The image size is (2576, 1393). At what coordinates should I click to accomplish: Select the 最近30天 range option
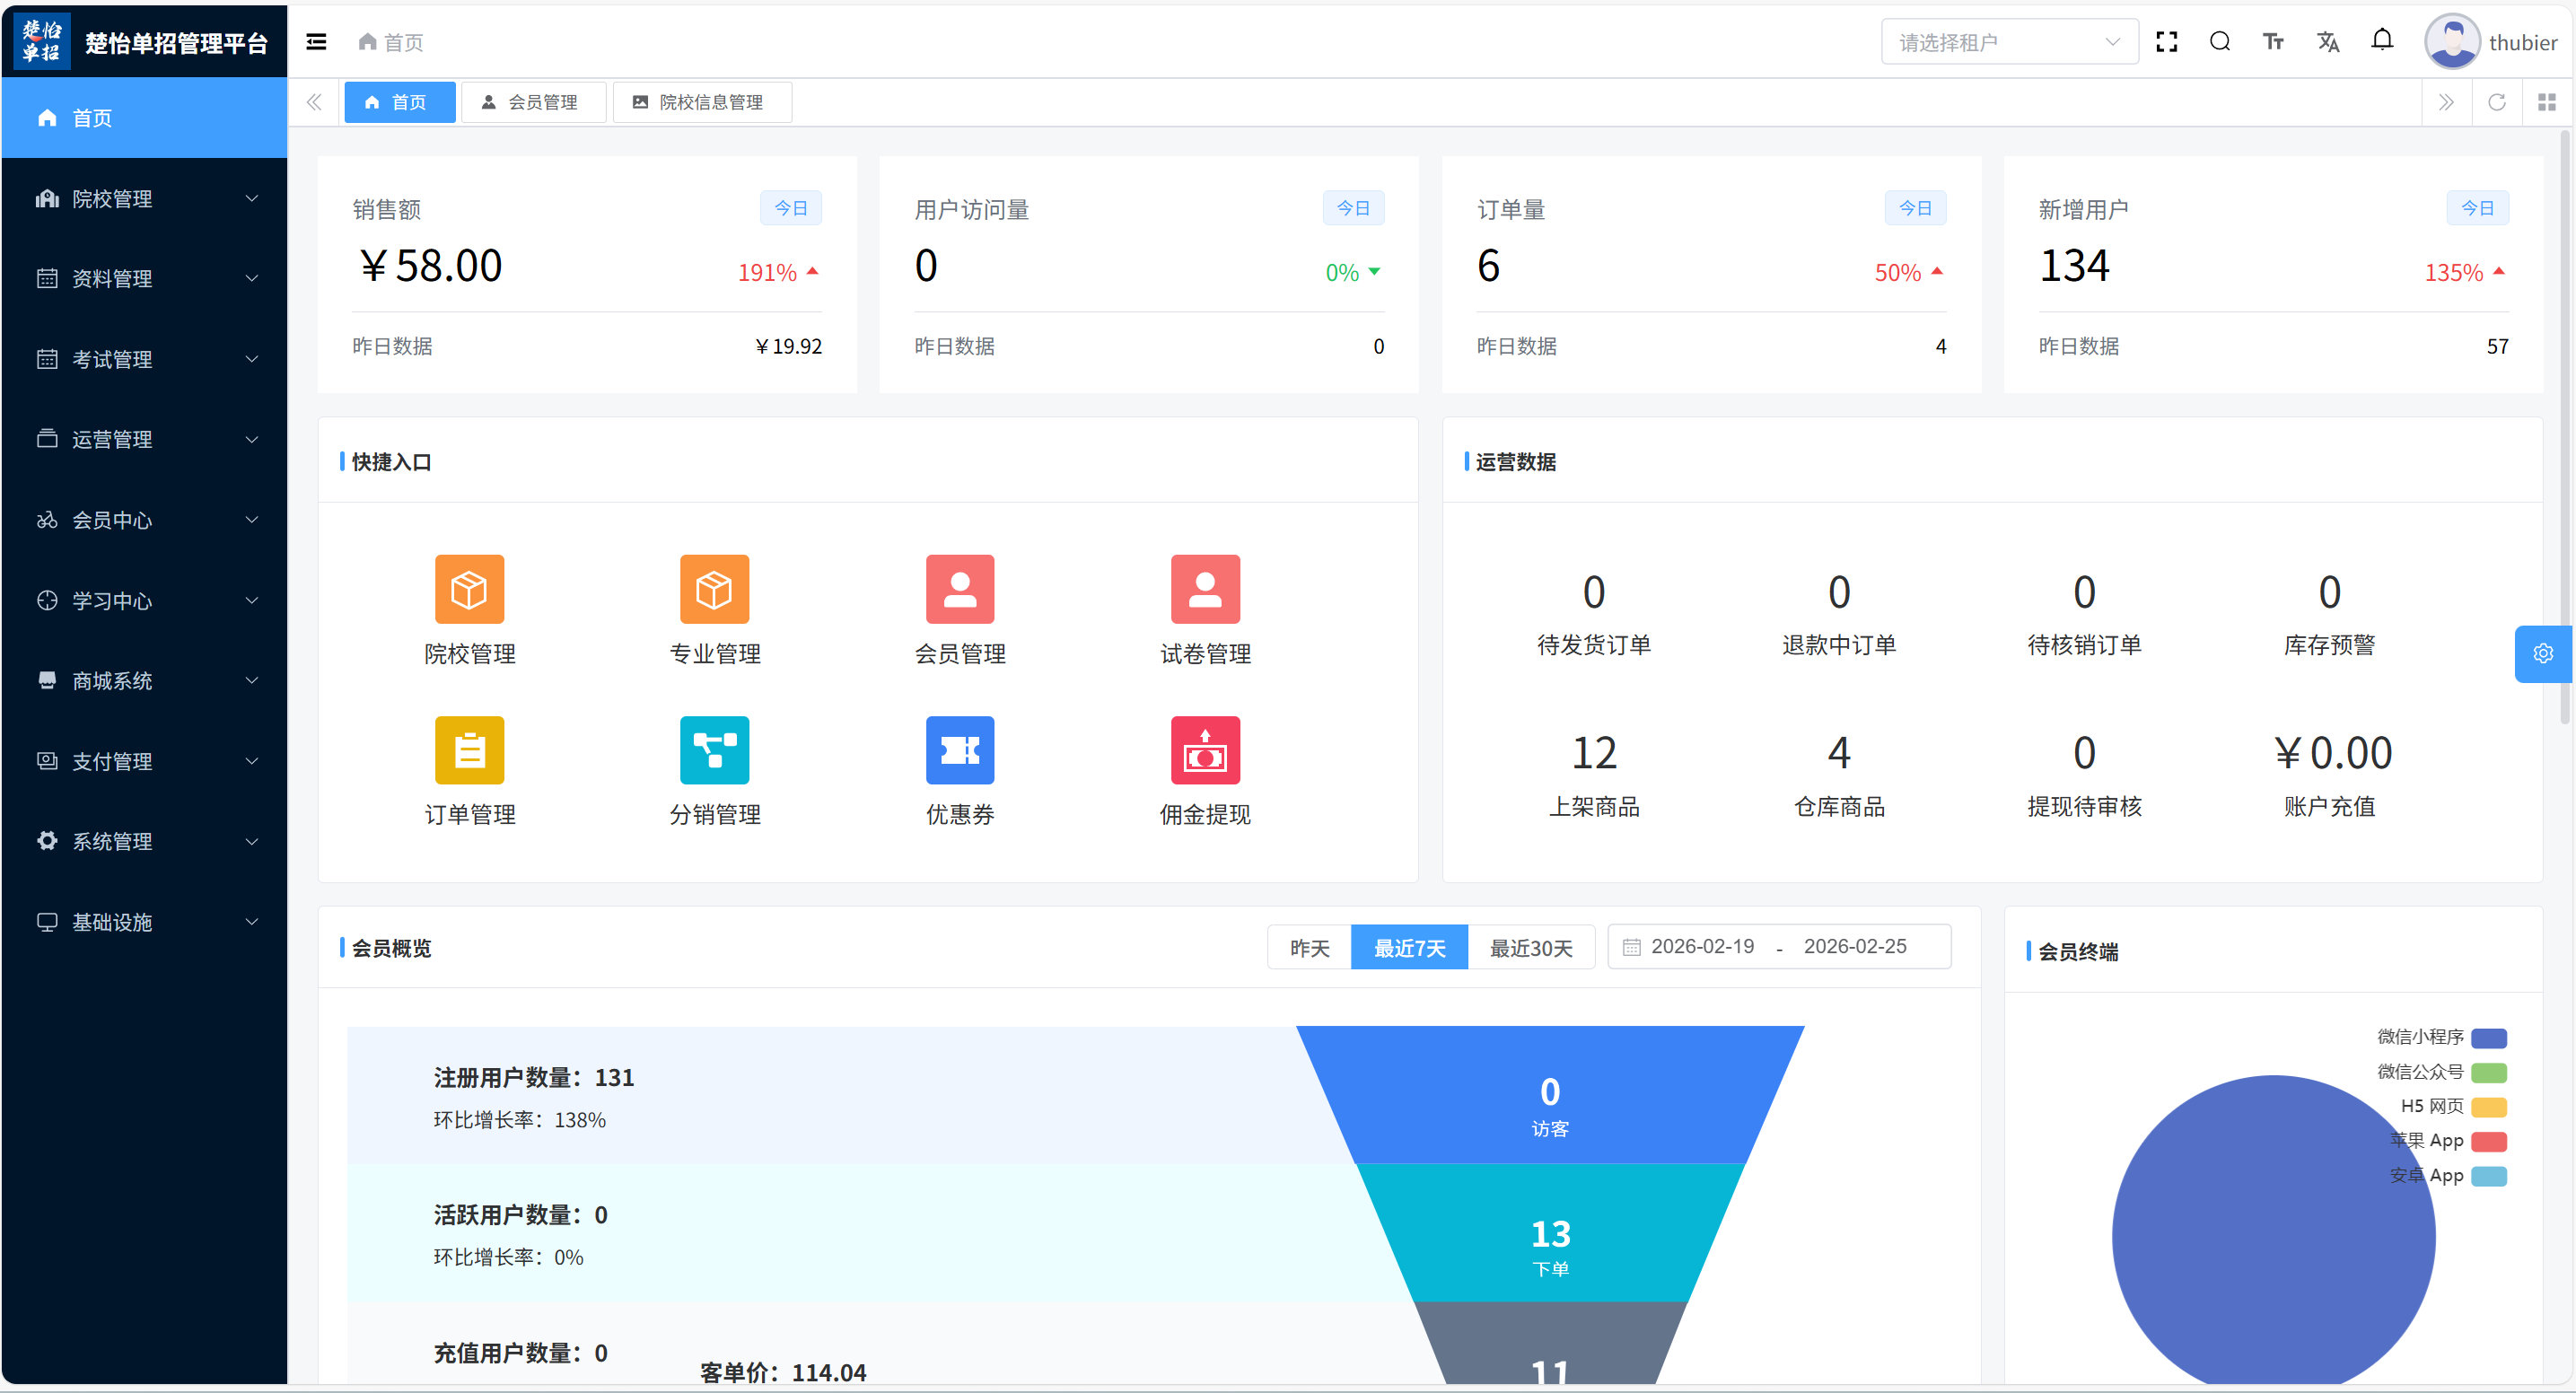[x=1530, y=947]
